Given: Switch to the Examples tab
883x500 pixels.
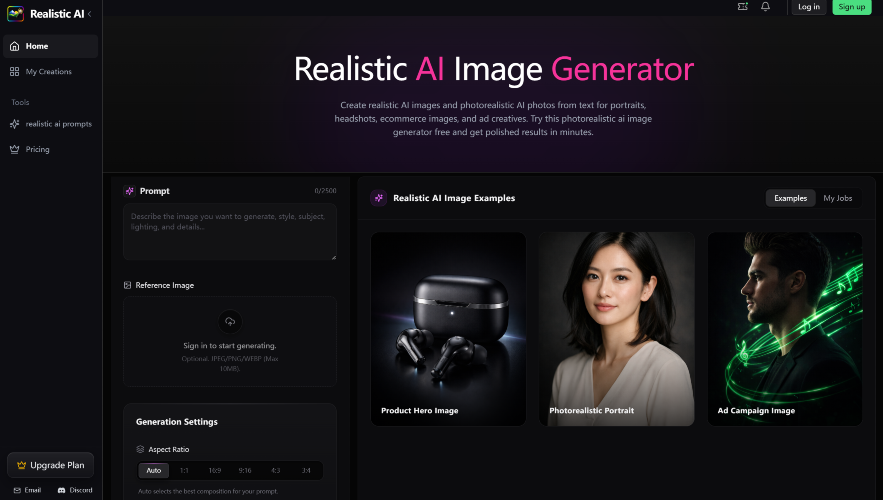Looking at the screenshot, I should click(790, 198).
